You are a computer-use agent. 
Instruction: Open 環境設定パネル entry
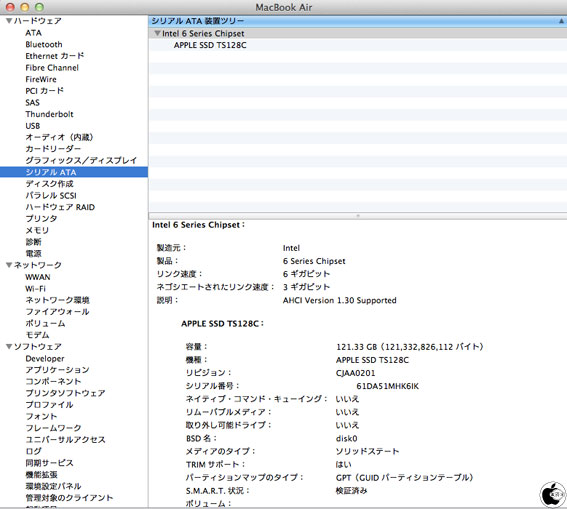pos(53,486)
